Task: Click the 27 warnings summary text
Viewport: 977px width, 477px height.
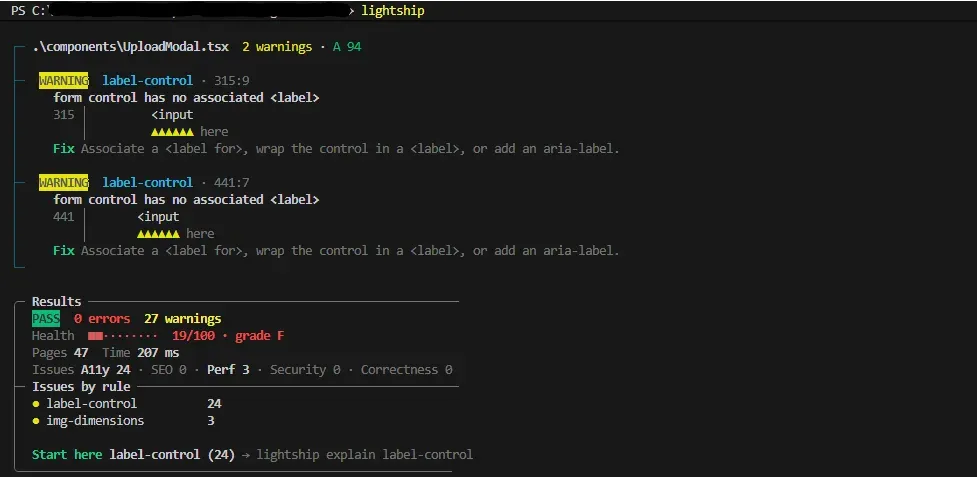Action: pos(183,319)
